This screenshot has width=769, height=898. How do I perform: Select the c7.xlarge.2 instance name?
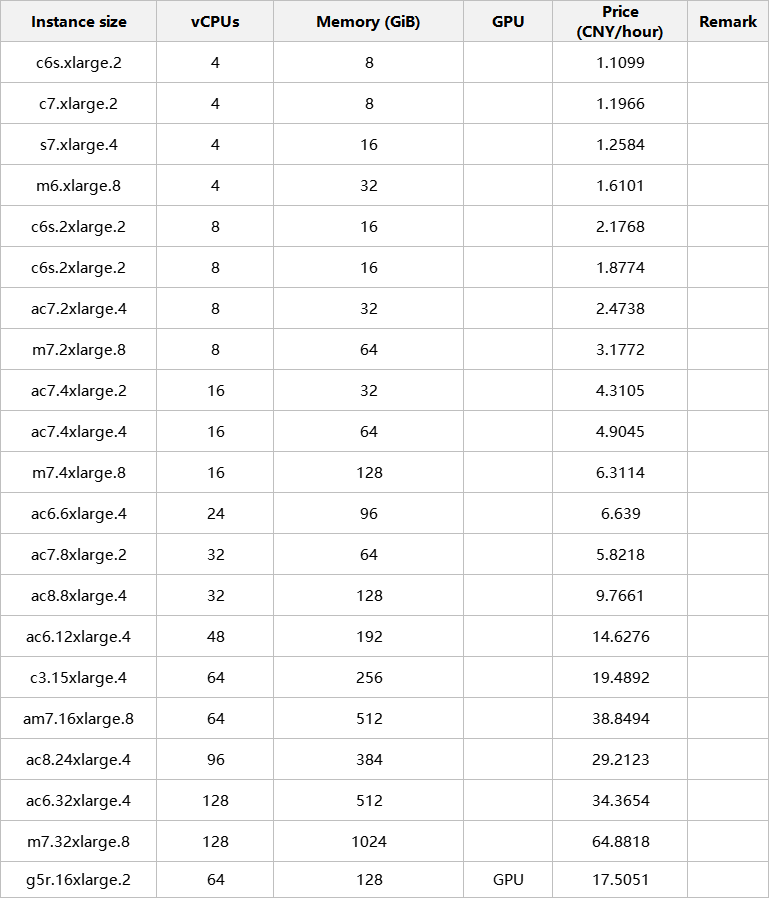[x=78, y=103]
